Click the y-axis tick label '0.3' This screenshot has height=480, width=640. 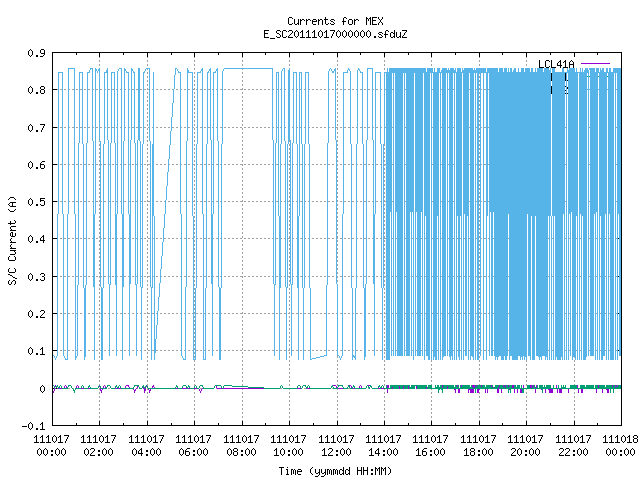click(36, 277)
